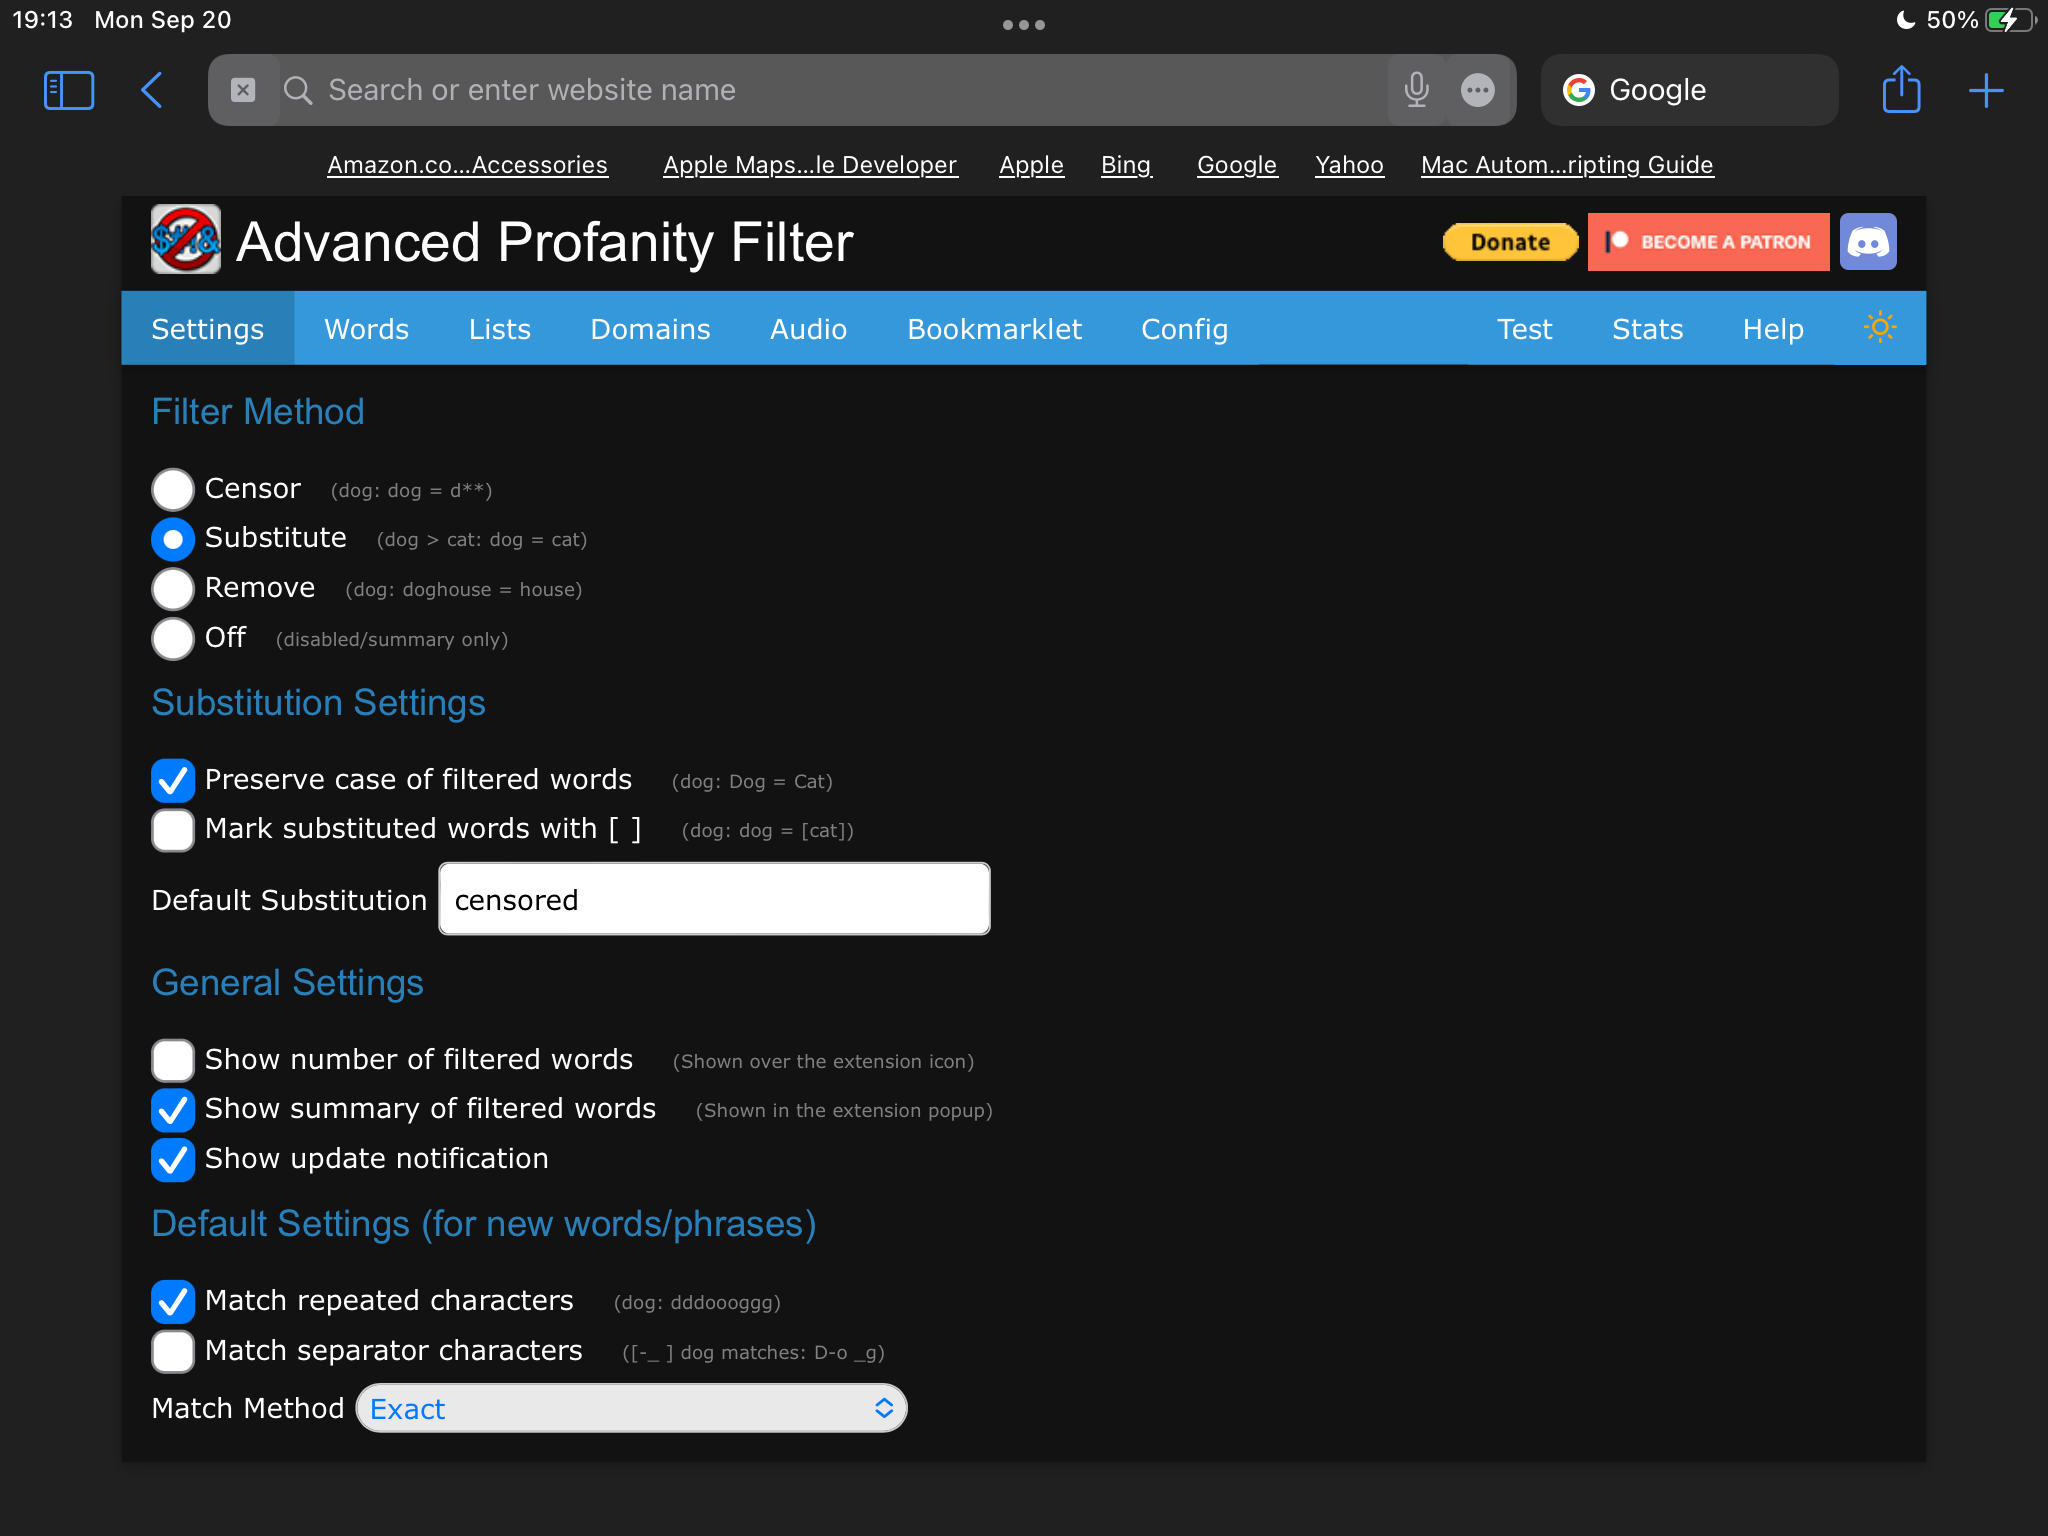Open the Safari sidebar
The height and width of the screenshot is (1536, 2048).
[x=67, y=89]
